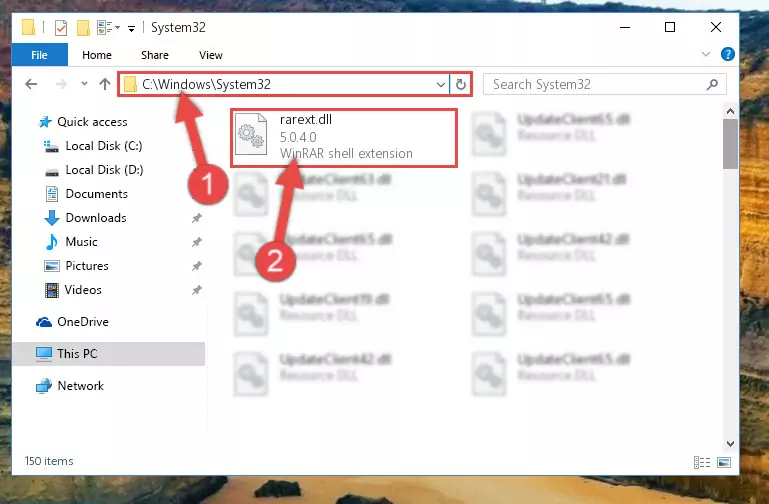The height and width of the screenshot is (504, 769).
Task: Open the recent locations dropdown arrow
Action: point(84,84)
